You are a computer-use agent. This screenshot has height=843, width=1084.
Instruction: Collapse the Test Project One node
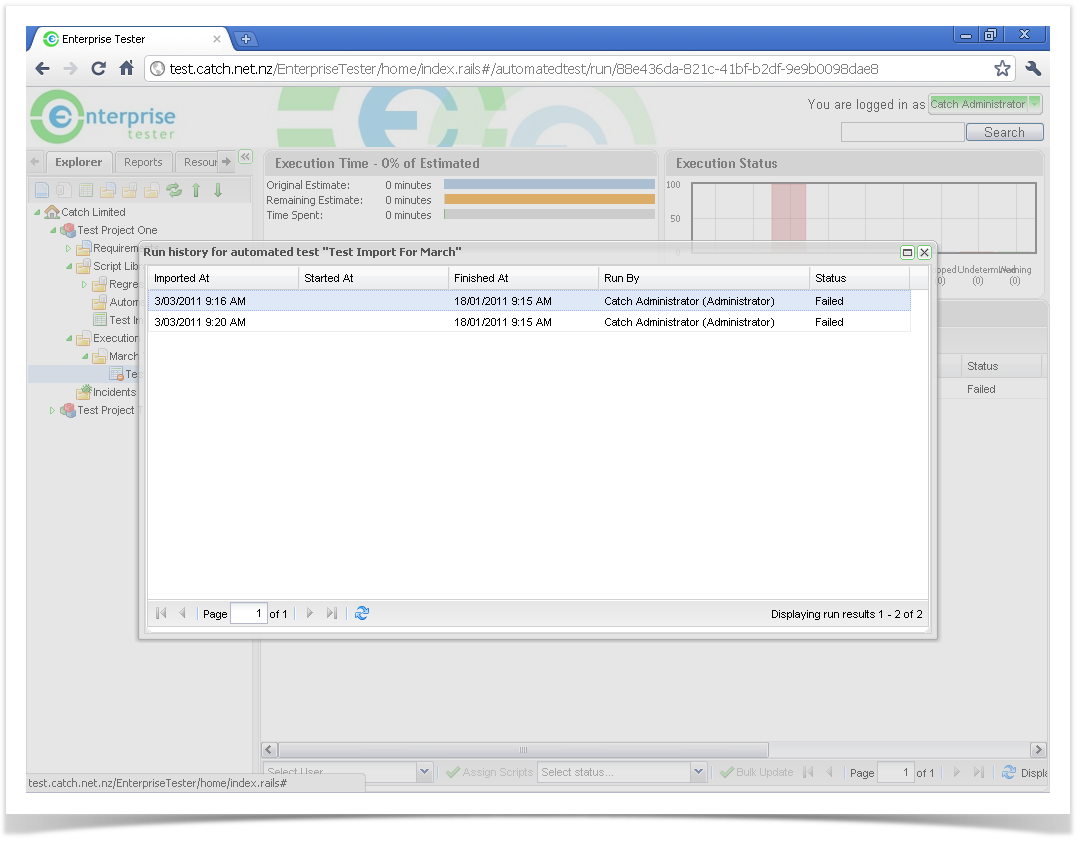[54, 230]
